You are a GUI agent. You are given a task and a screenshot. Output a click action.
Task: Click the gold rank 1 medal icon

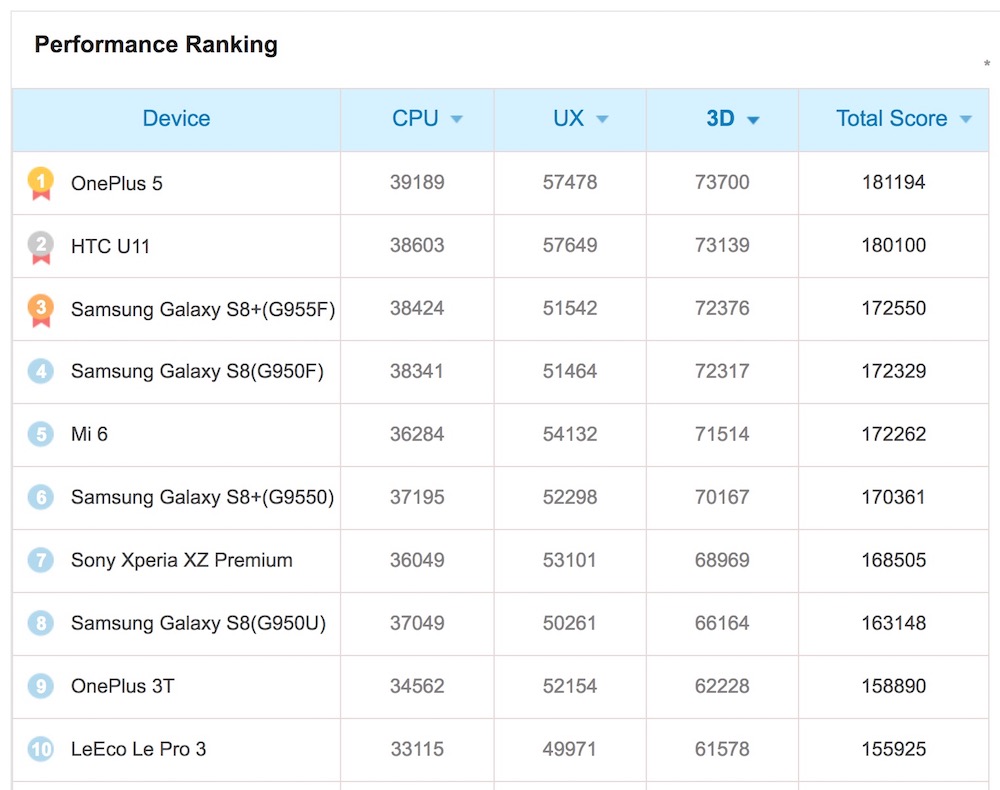pyautogui.click(x=40, y=183)
